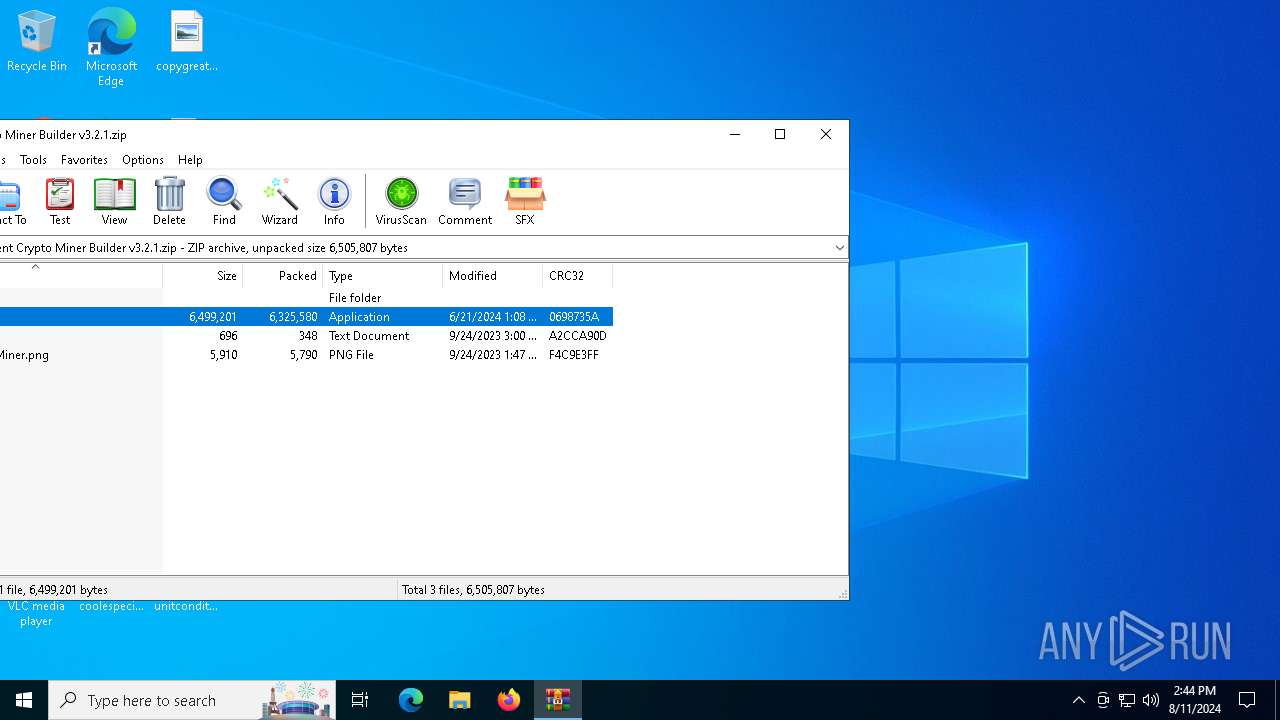The image size is (1280, 720).
Task: Open the View toolbar tool
Action: (114, 201)
